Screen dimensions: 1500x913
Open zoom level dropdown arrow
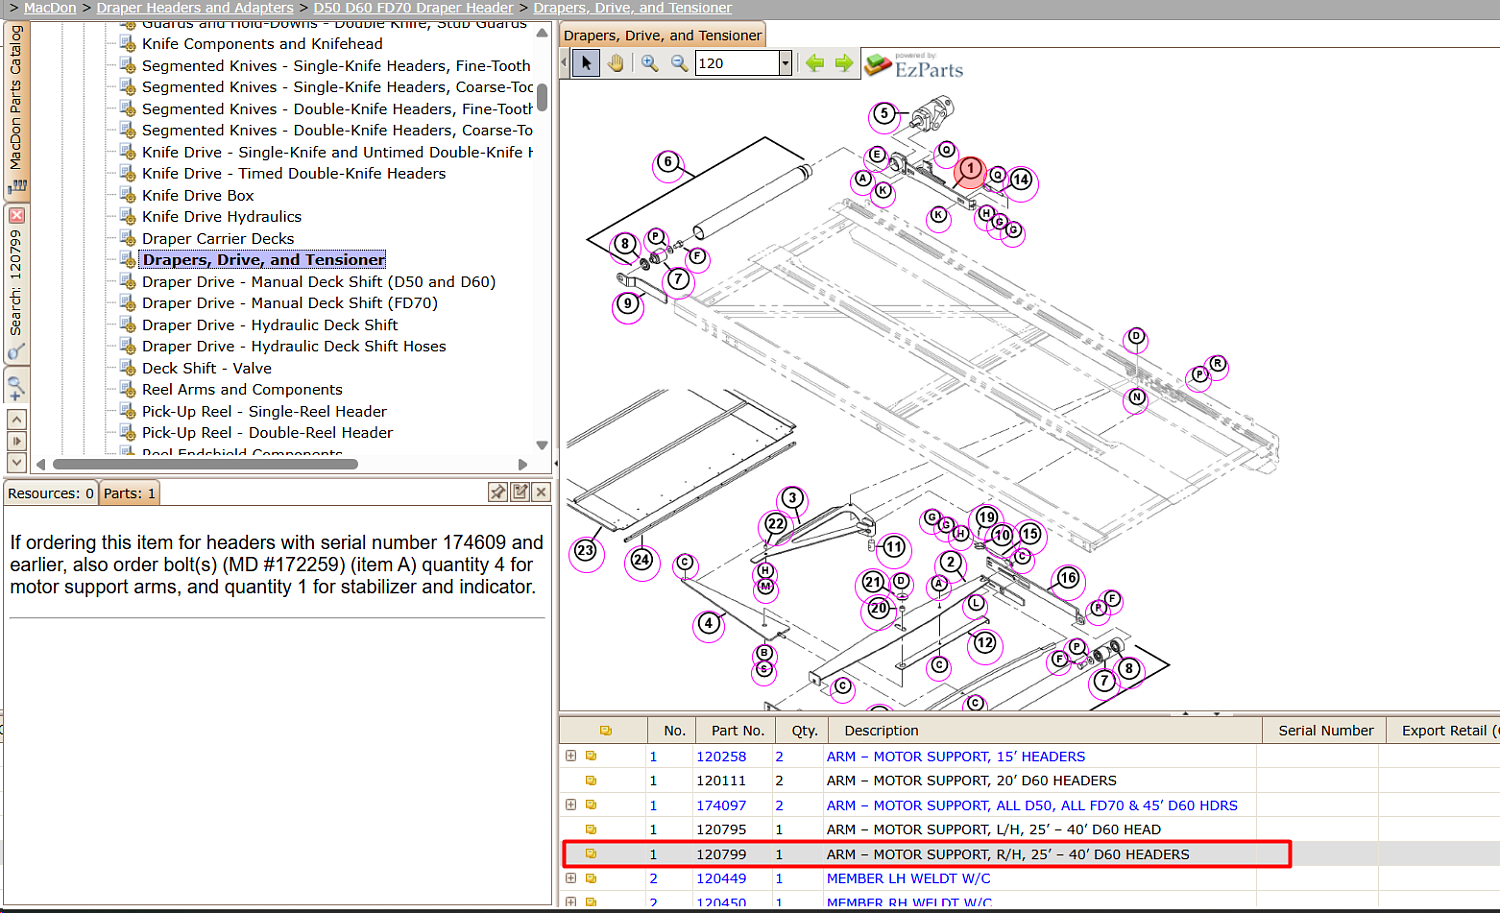(x=785, y=63)
